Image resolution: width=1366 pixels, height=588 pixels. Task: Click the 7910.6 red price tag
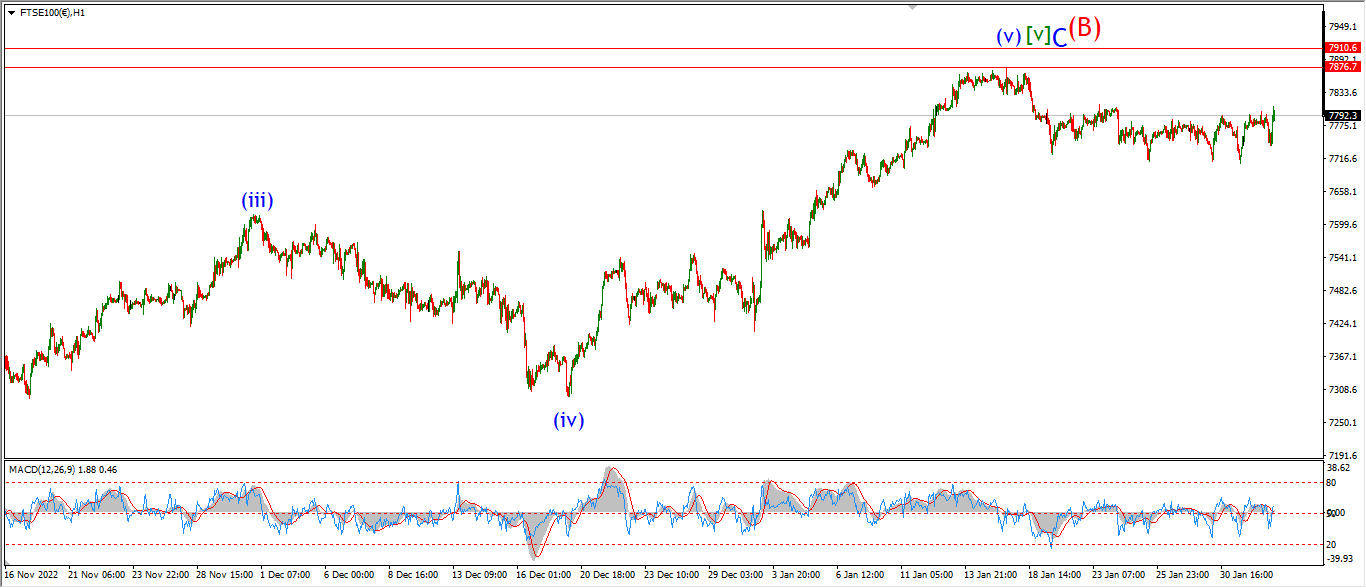click(x=1342, y=48)
